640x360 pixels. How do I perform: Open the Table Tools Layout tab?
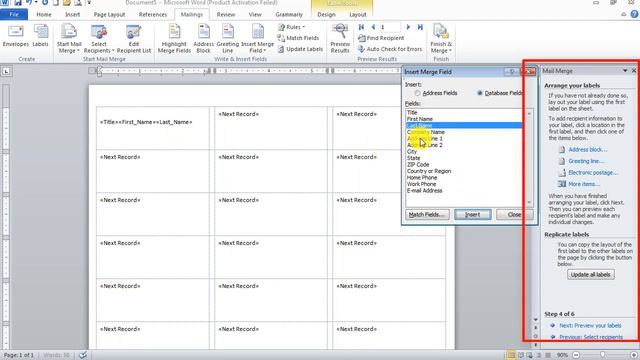(358, 14)
